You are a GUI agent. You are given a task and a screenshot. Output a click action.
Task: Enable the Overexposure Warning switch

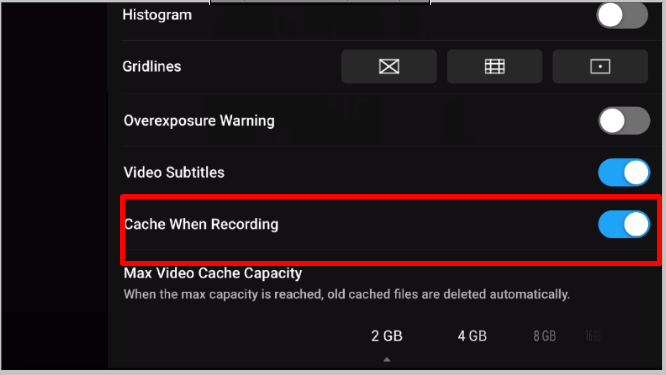(x=624, y=121)
